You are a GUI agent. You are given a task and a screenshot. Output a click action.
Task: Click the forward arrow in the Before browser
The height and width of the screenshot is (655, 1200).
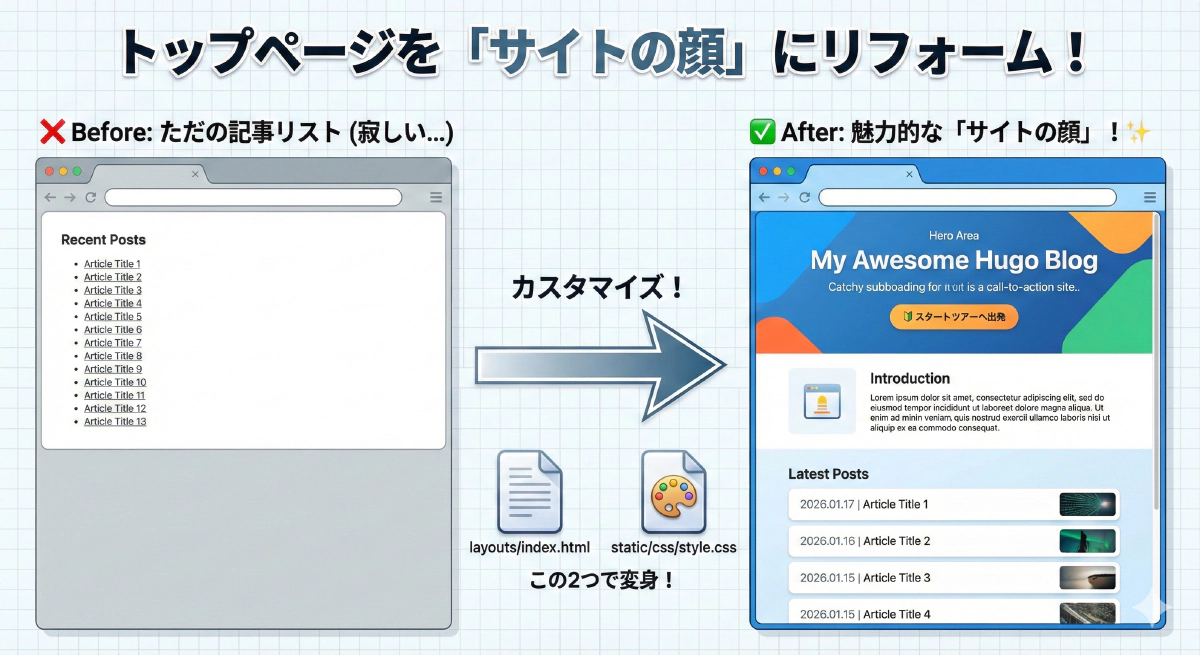[x=69, y=197]
